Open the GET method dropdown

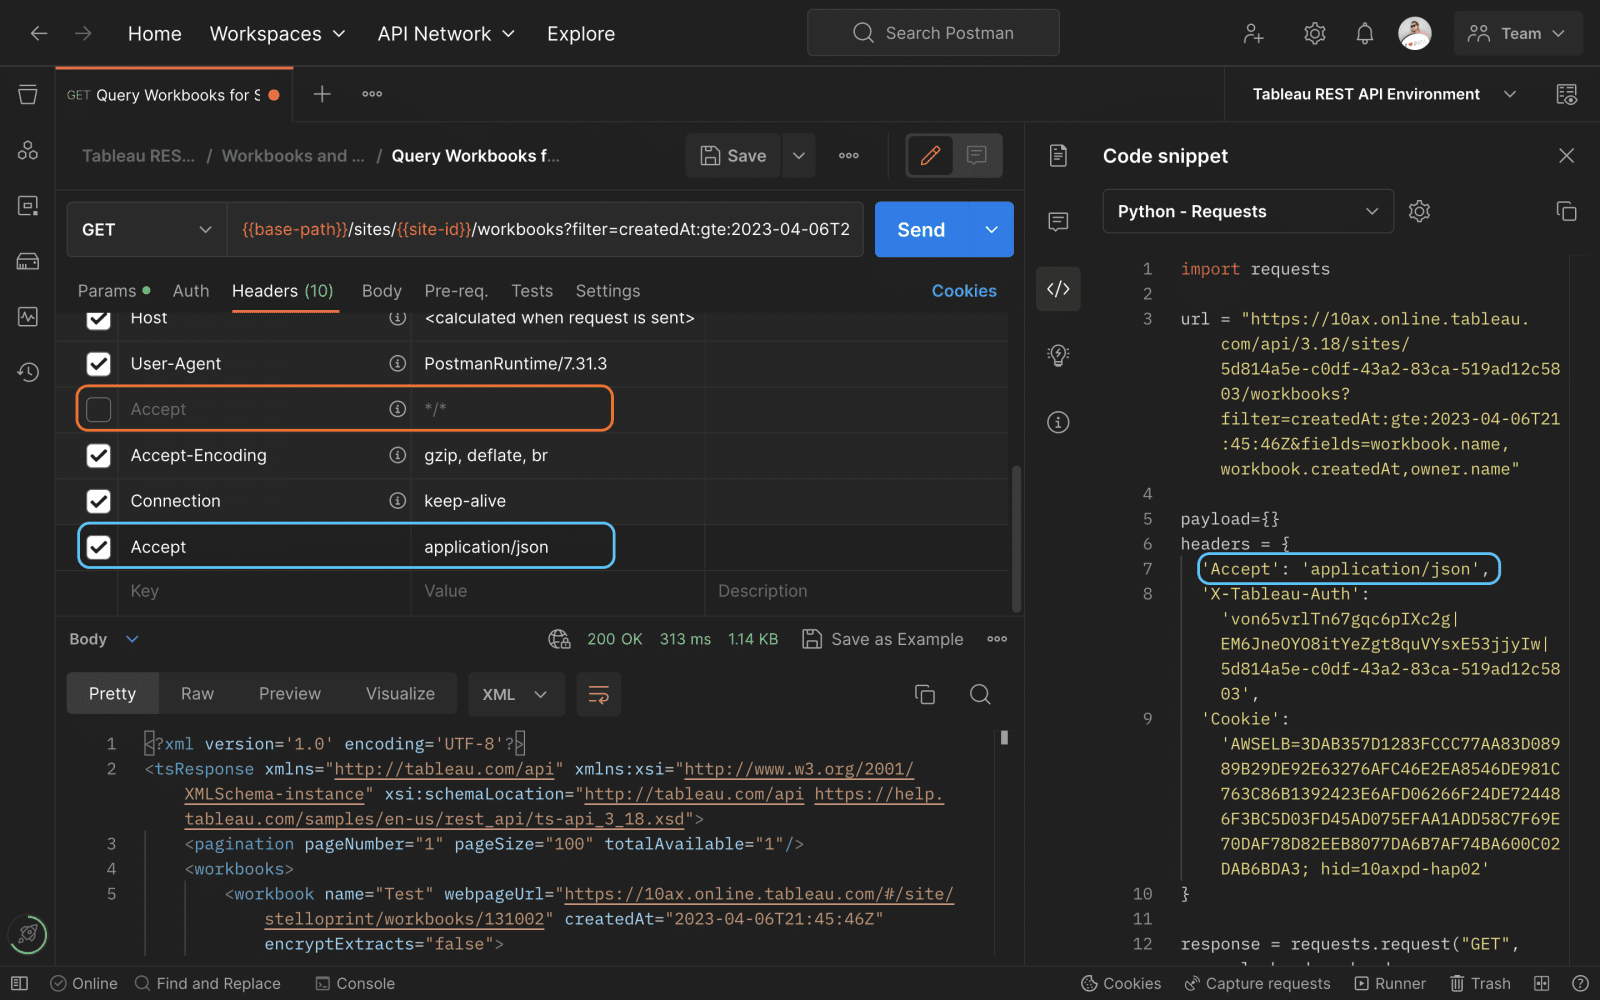[x=146, y=229]
